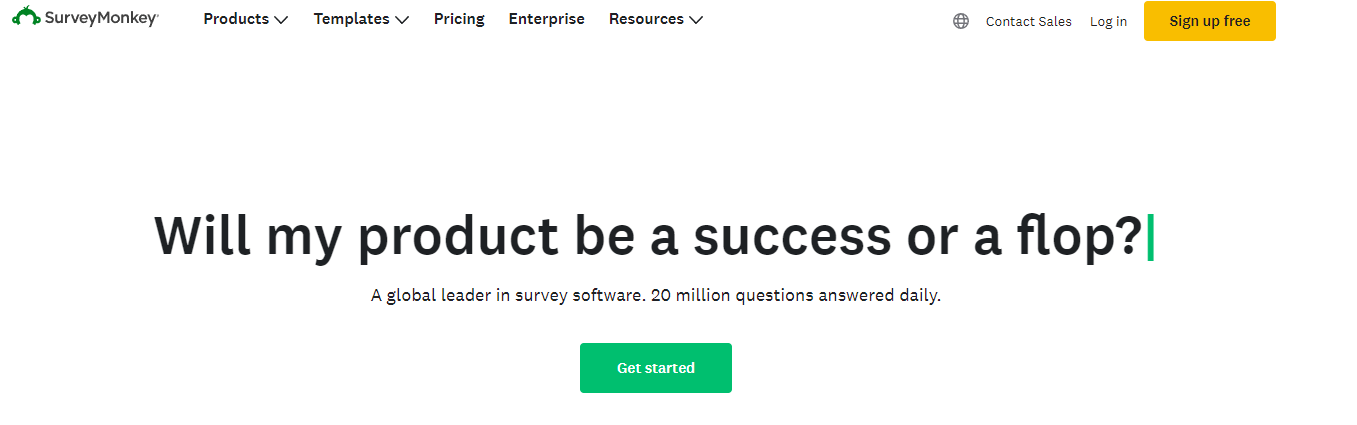The height and width of the screenshot is (425, 1357).
Task: Open the Products menu label
Action: [236, 19]
